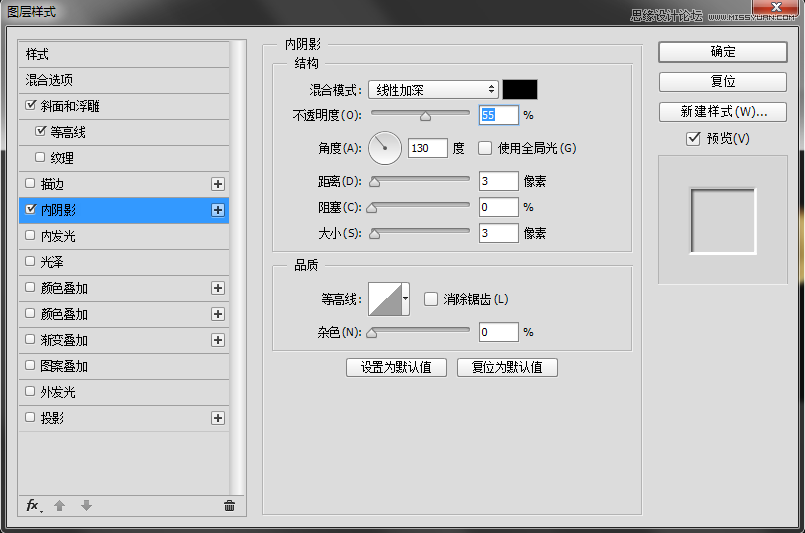Click the 确定 button
Image resolution: width=805 pixels, height=533 pixels.
(x=722, y=52)
